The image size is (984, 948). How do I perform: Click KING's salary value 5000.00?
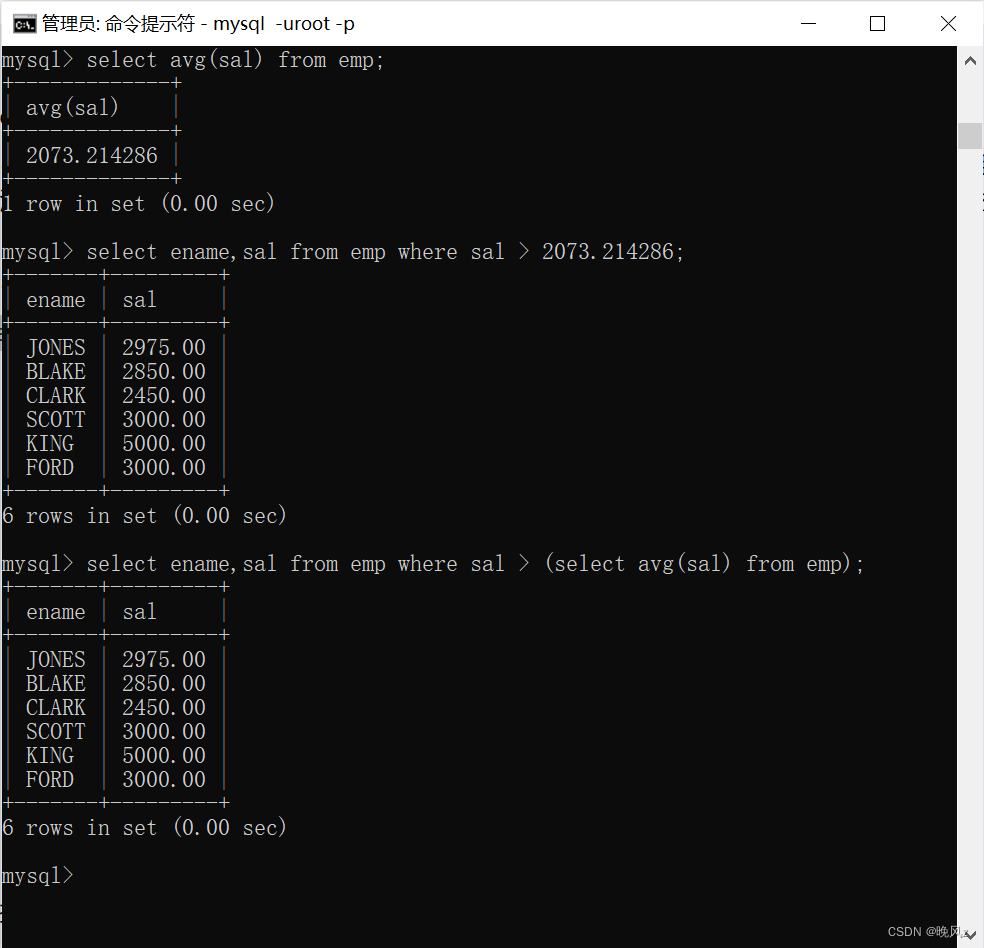(x=164, y=443)
